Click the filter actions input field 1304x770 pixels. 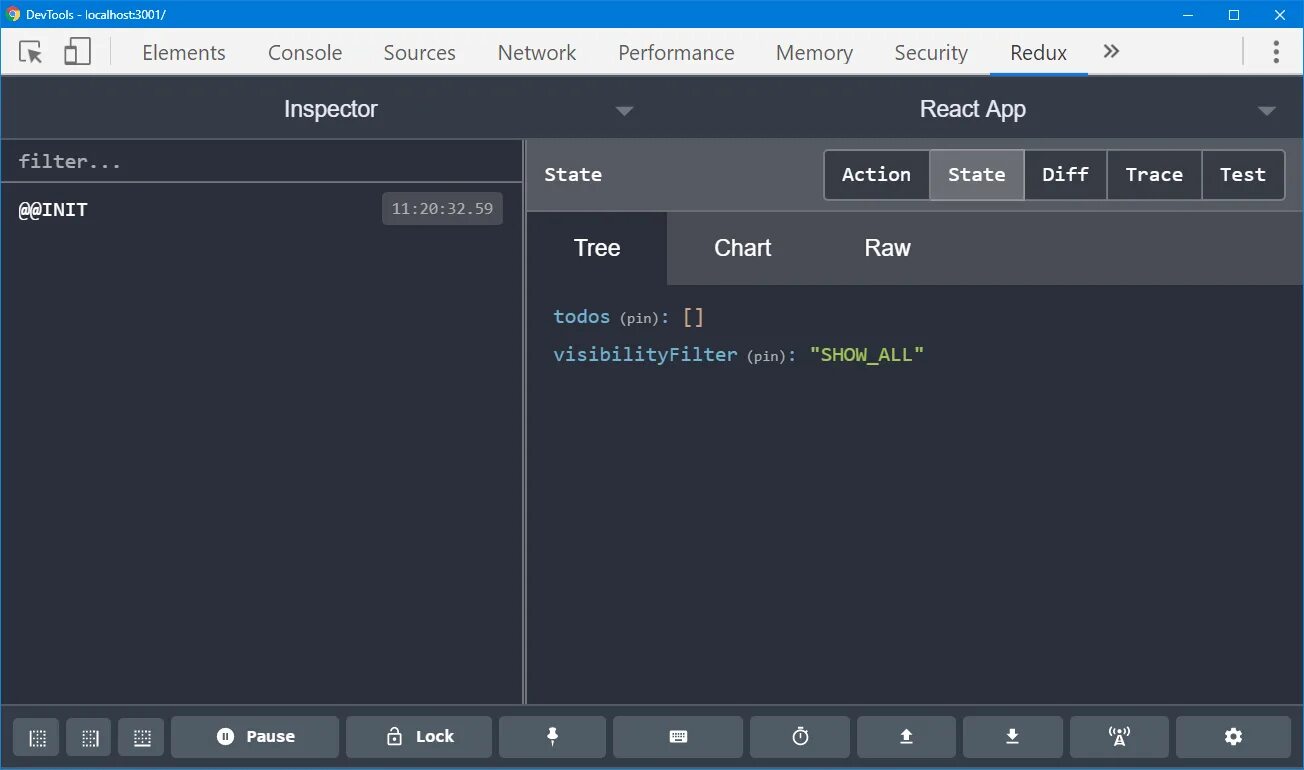(x=260, y=162)
